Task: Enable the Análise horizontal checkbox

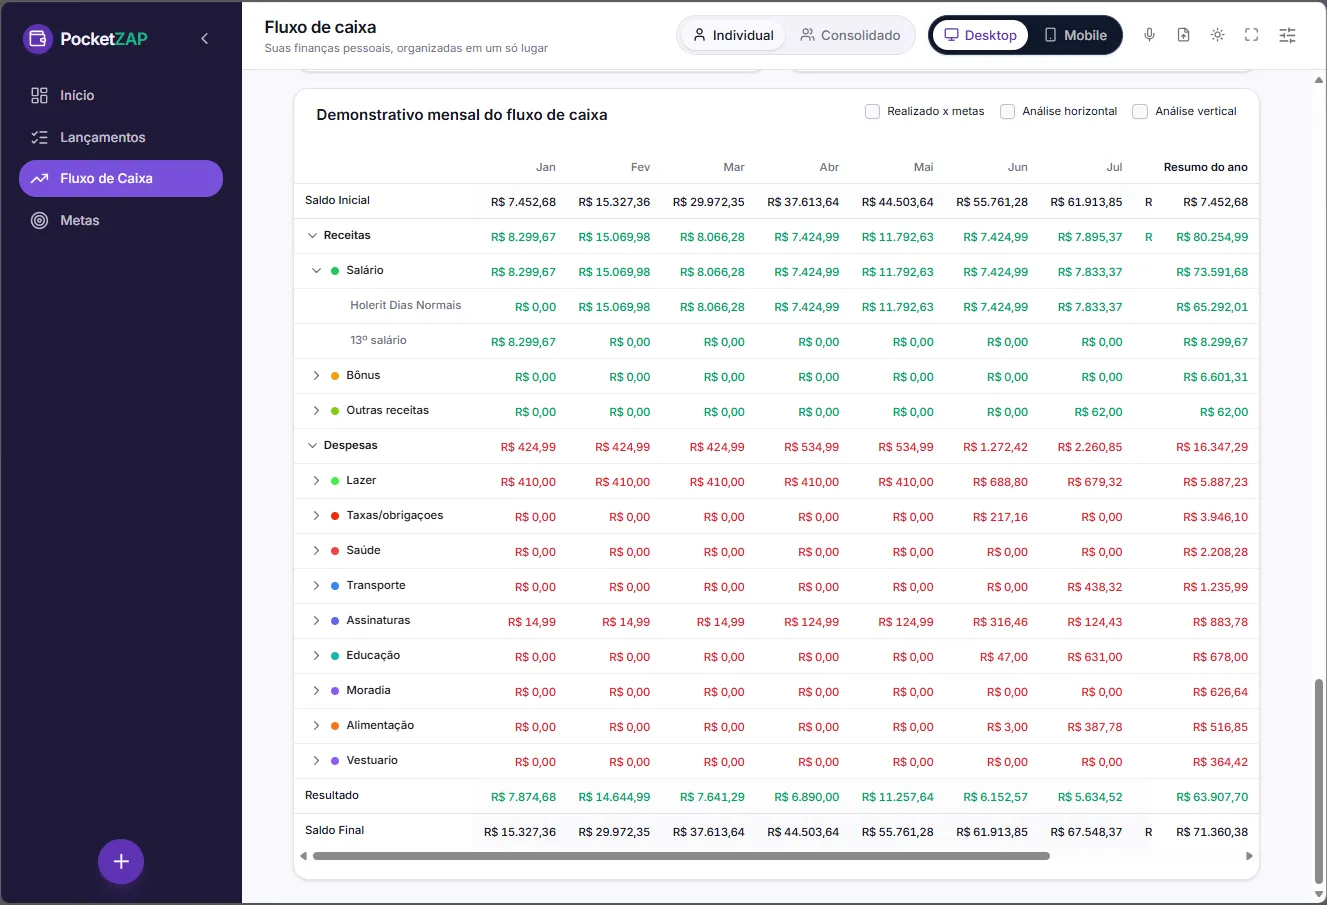Action: pos(1007,112)
